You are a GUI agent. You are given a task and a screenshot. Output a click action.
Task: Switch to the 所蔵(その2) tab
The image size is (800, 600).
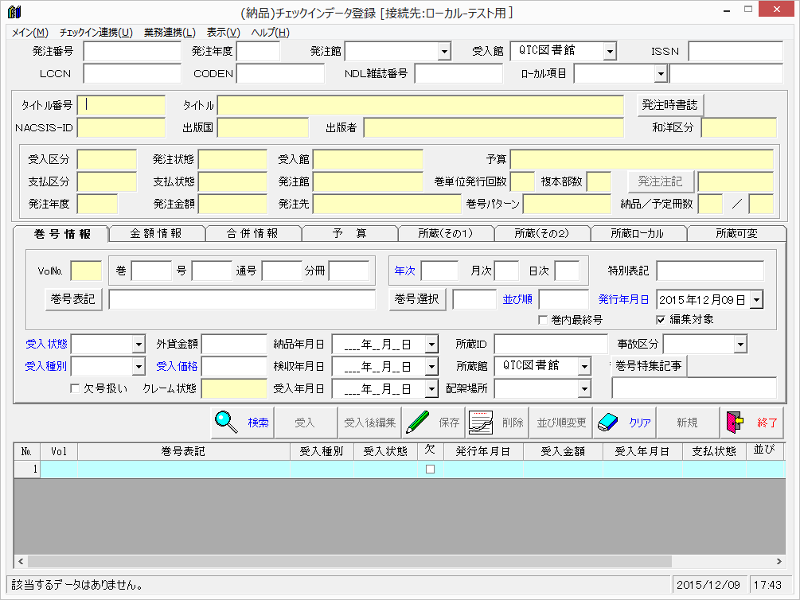click(x=542, y=234)
